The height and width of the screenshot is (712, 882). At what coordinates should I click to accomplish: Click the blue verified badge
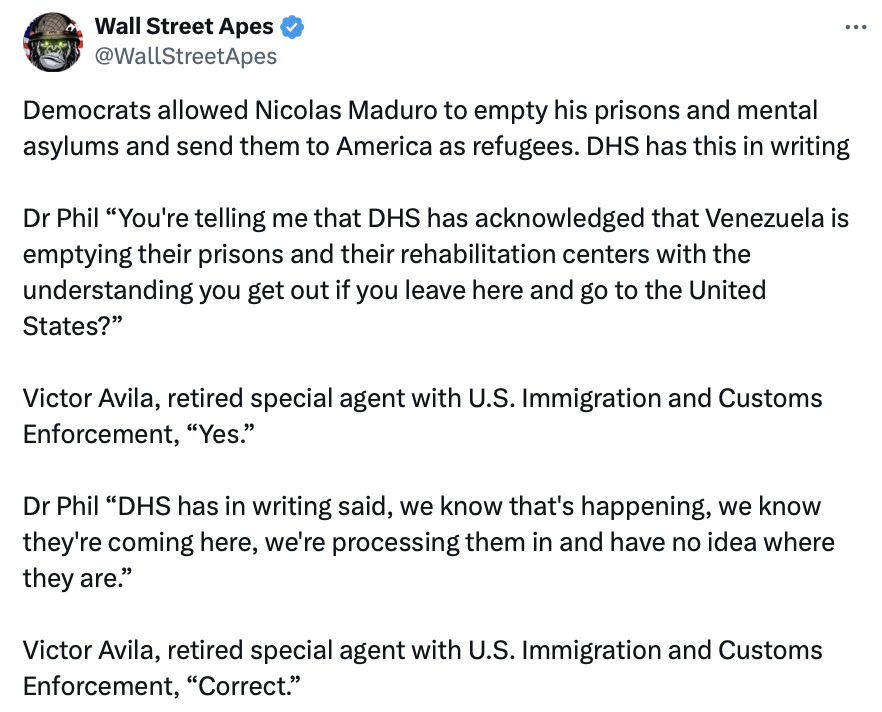click(x=292, y=28)
